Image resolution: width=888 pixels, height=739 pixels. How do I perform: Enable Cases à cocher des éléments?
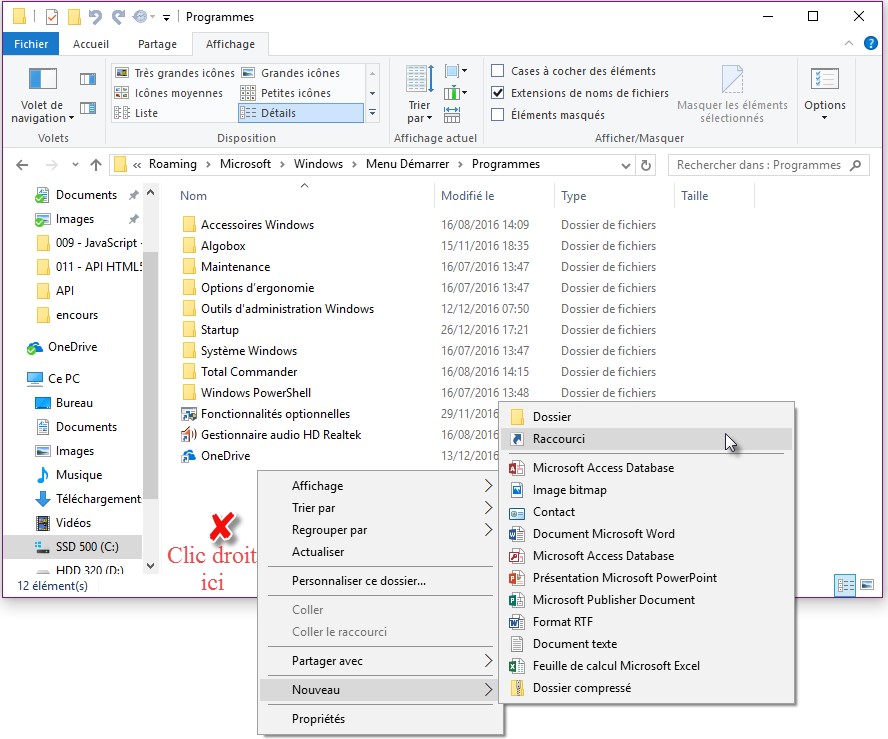498,71
